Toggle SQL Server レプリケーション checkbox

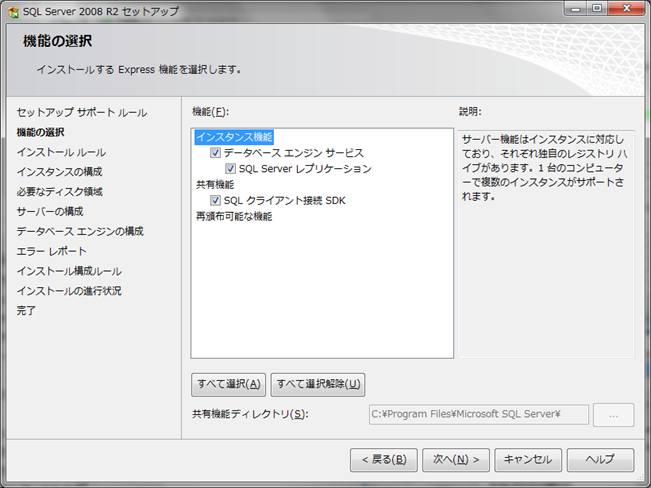click(x=230, y=169)
